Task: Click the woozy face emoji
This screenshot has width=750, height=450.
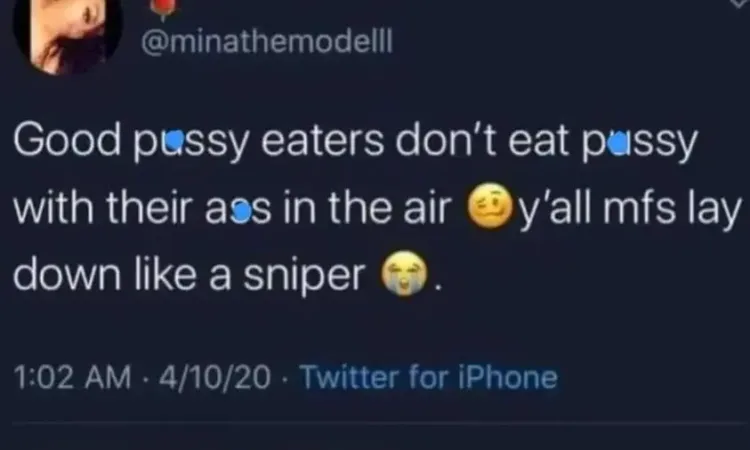Action: click(490, 206)
